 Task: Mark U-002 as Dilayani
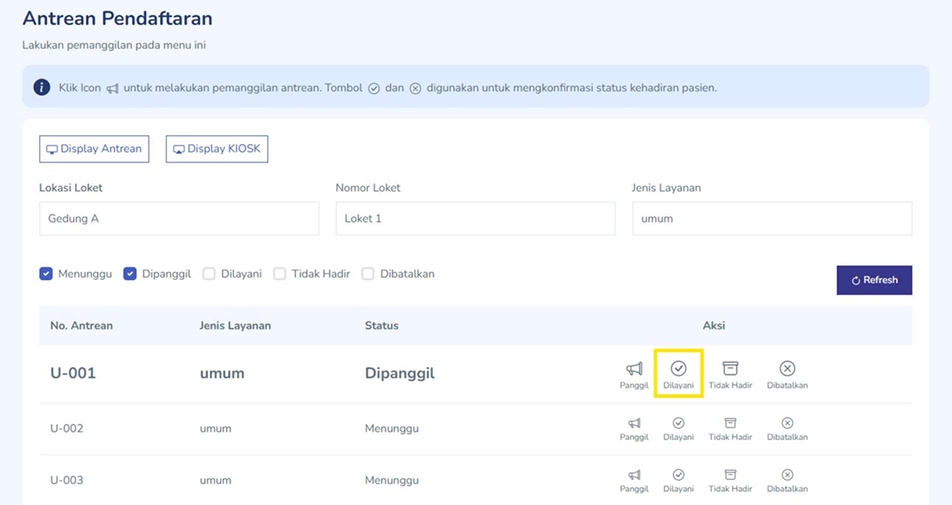pyautogui.click(x=678, y=423)
